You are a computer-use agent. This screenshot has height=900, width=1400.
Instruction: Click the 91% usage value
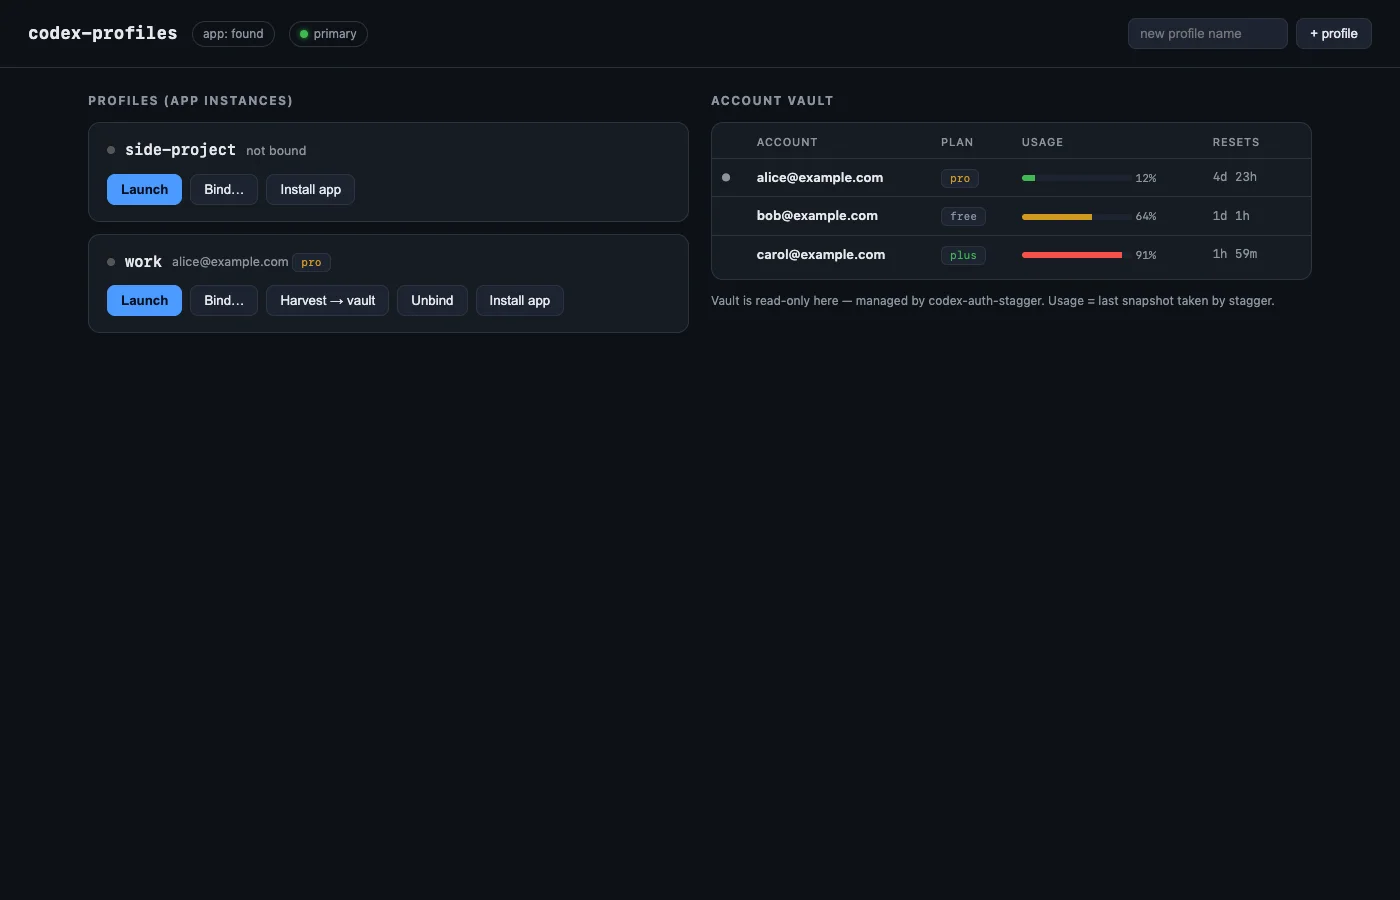[x=1146, y=255]
